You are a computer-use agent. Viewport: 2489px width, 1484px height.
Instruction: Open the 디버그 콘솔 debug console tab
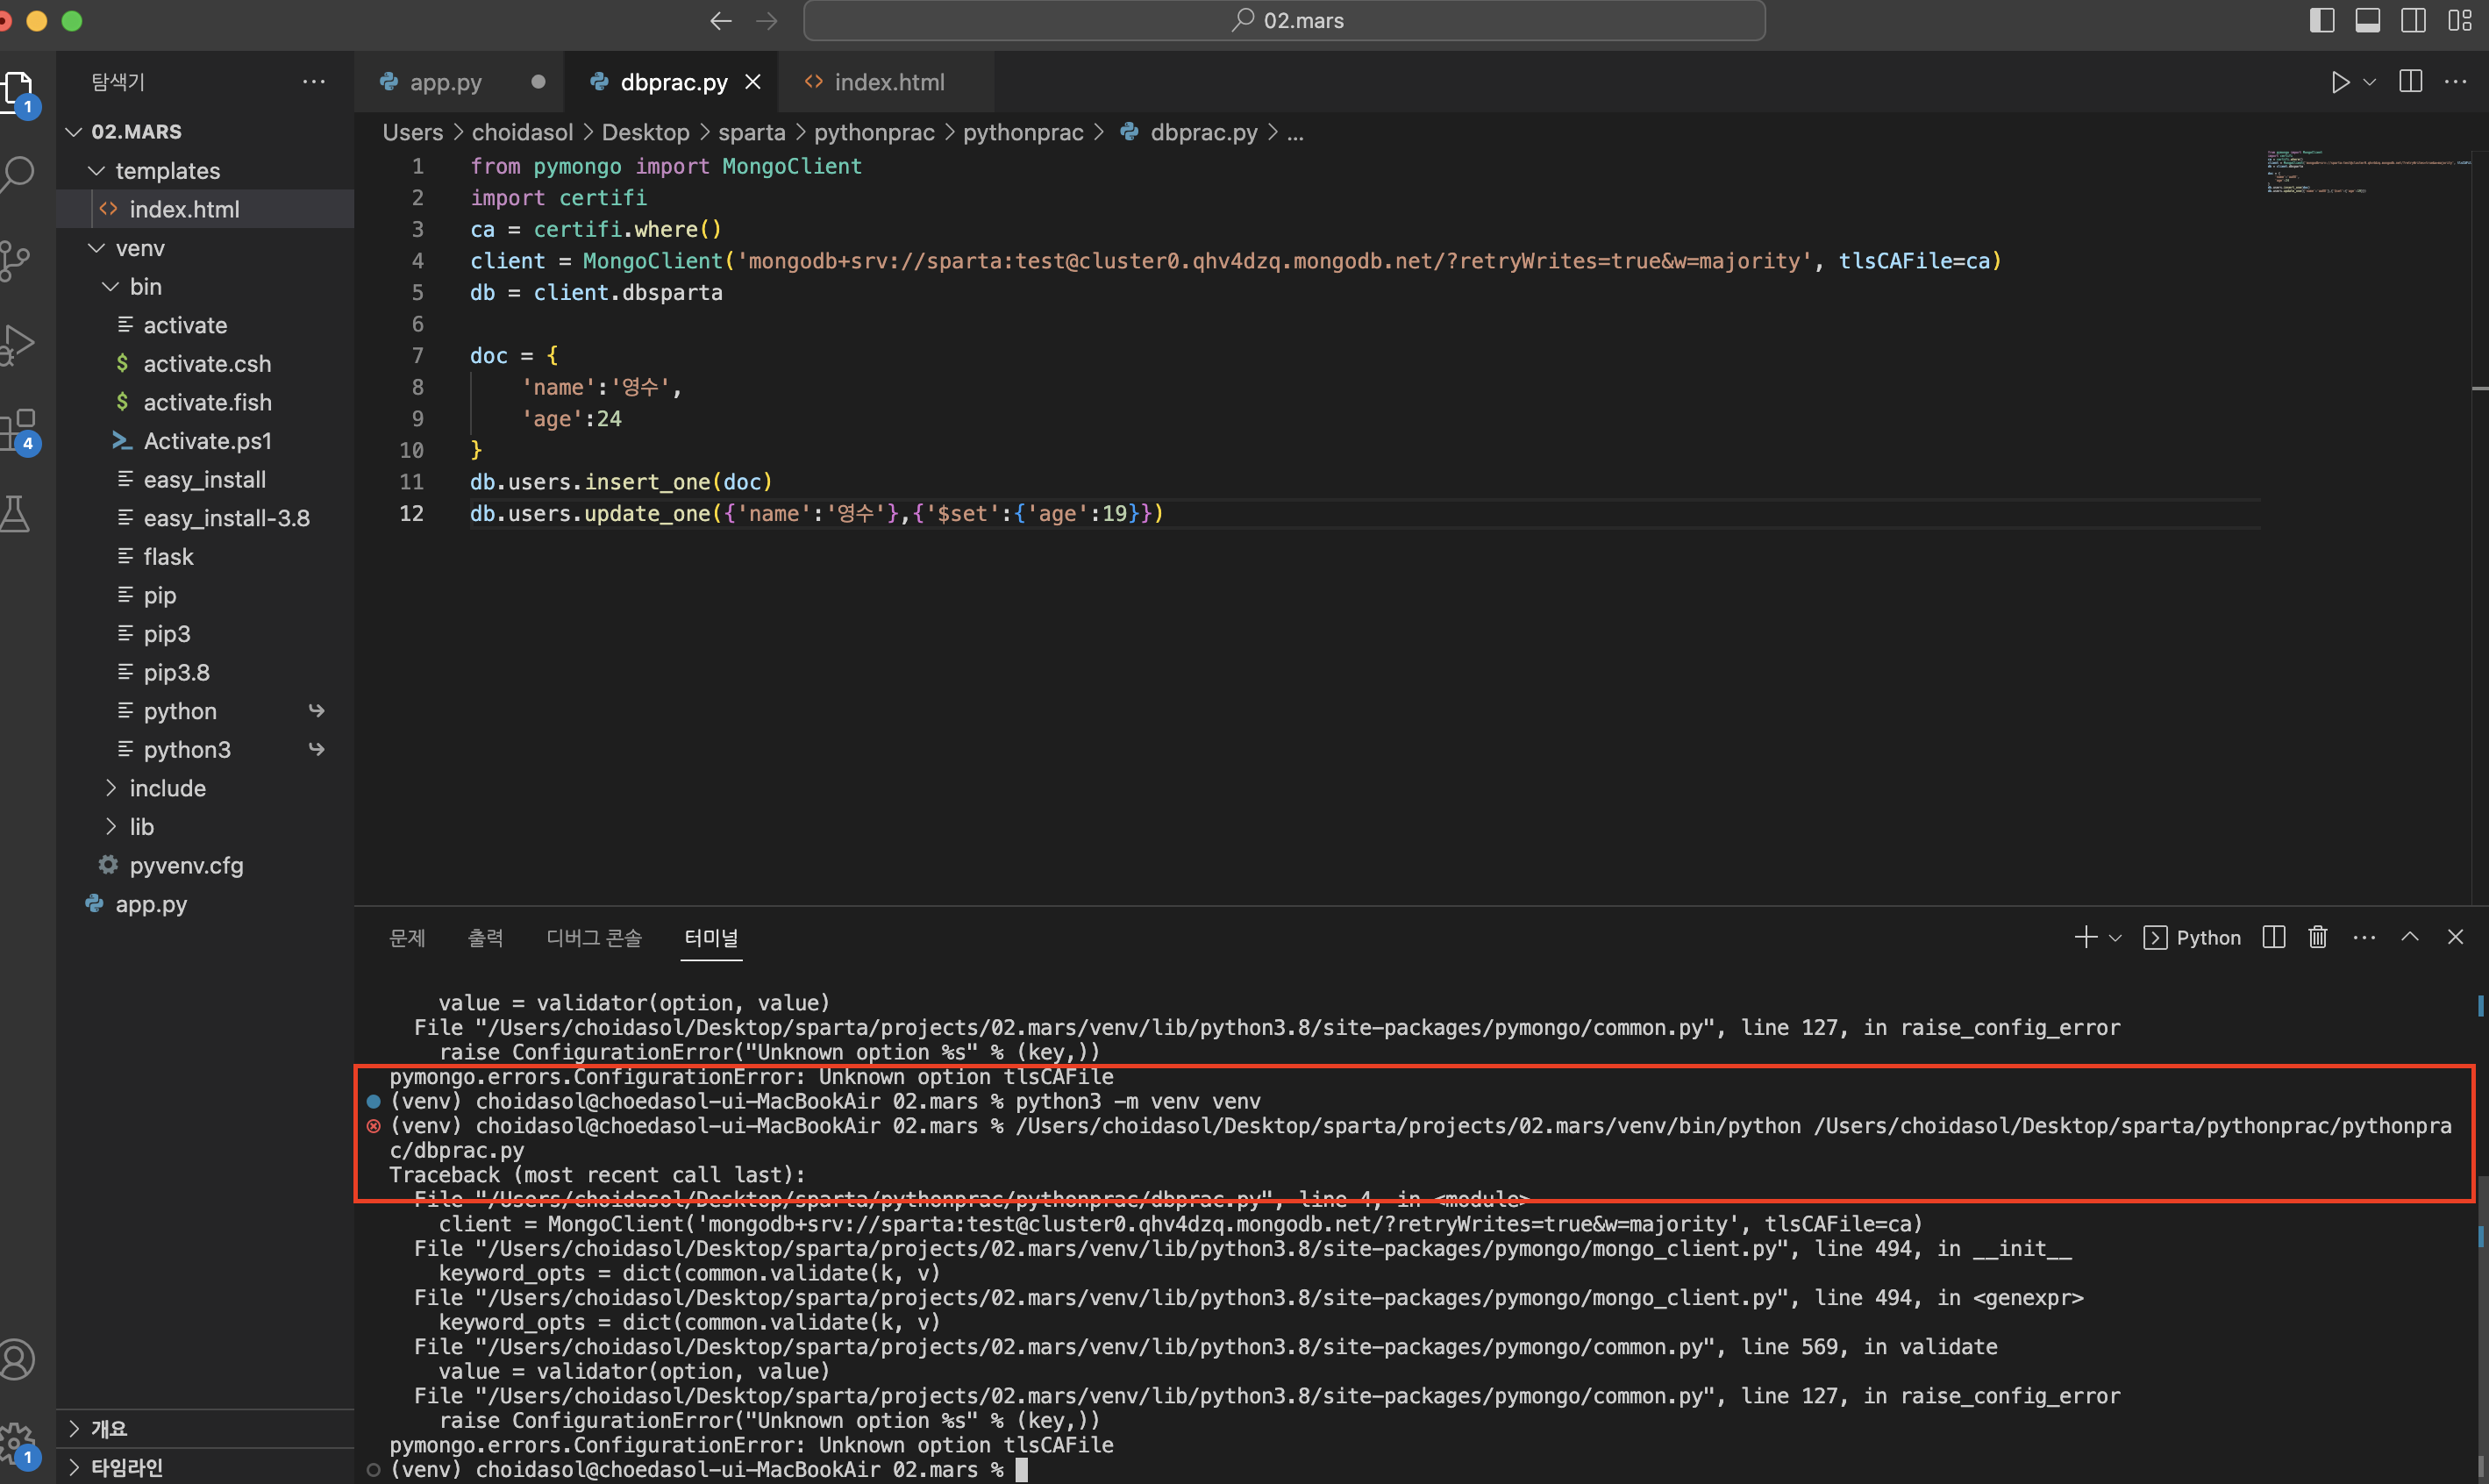point(594,938)
